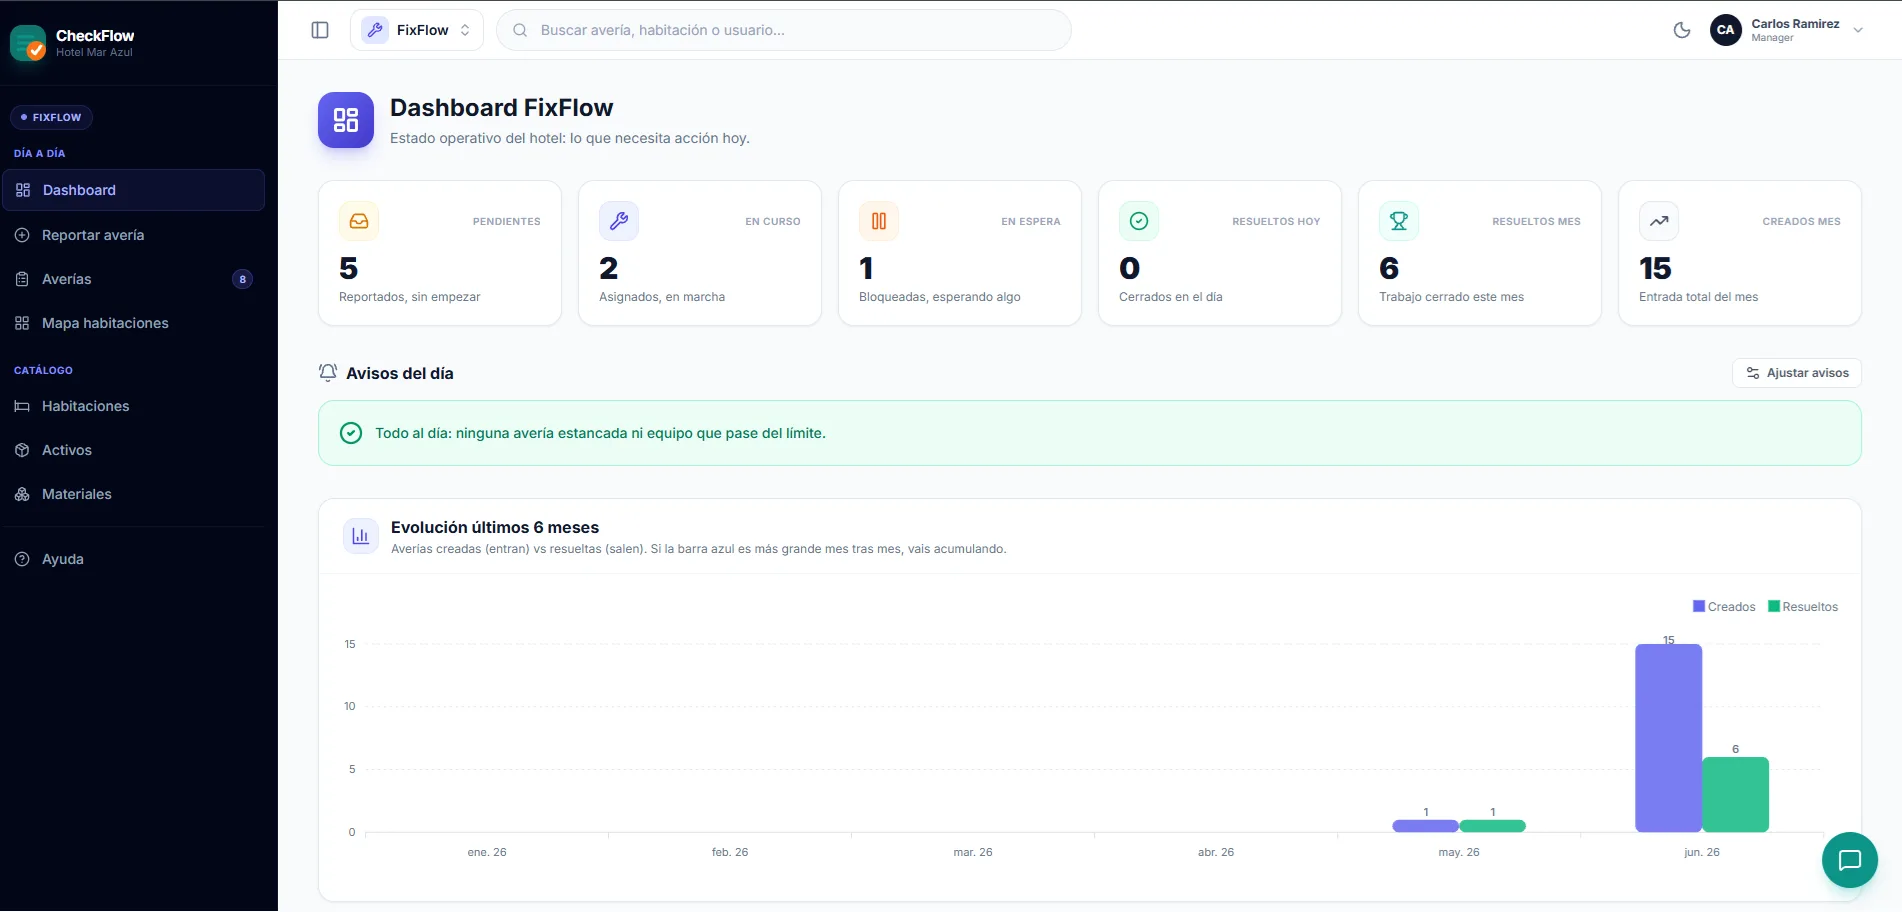This screenshot has height=912, width=1902.
Task: Click the CheckFlow logo icon
Action: [x=28, y=43]
